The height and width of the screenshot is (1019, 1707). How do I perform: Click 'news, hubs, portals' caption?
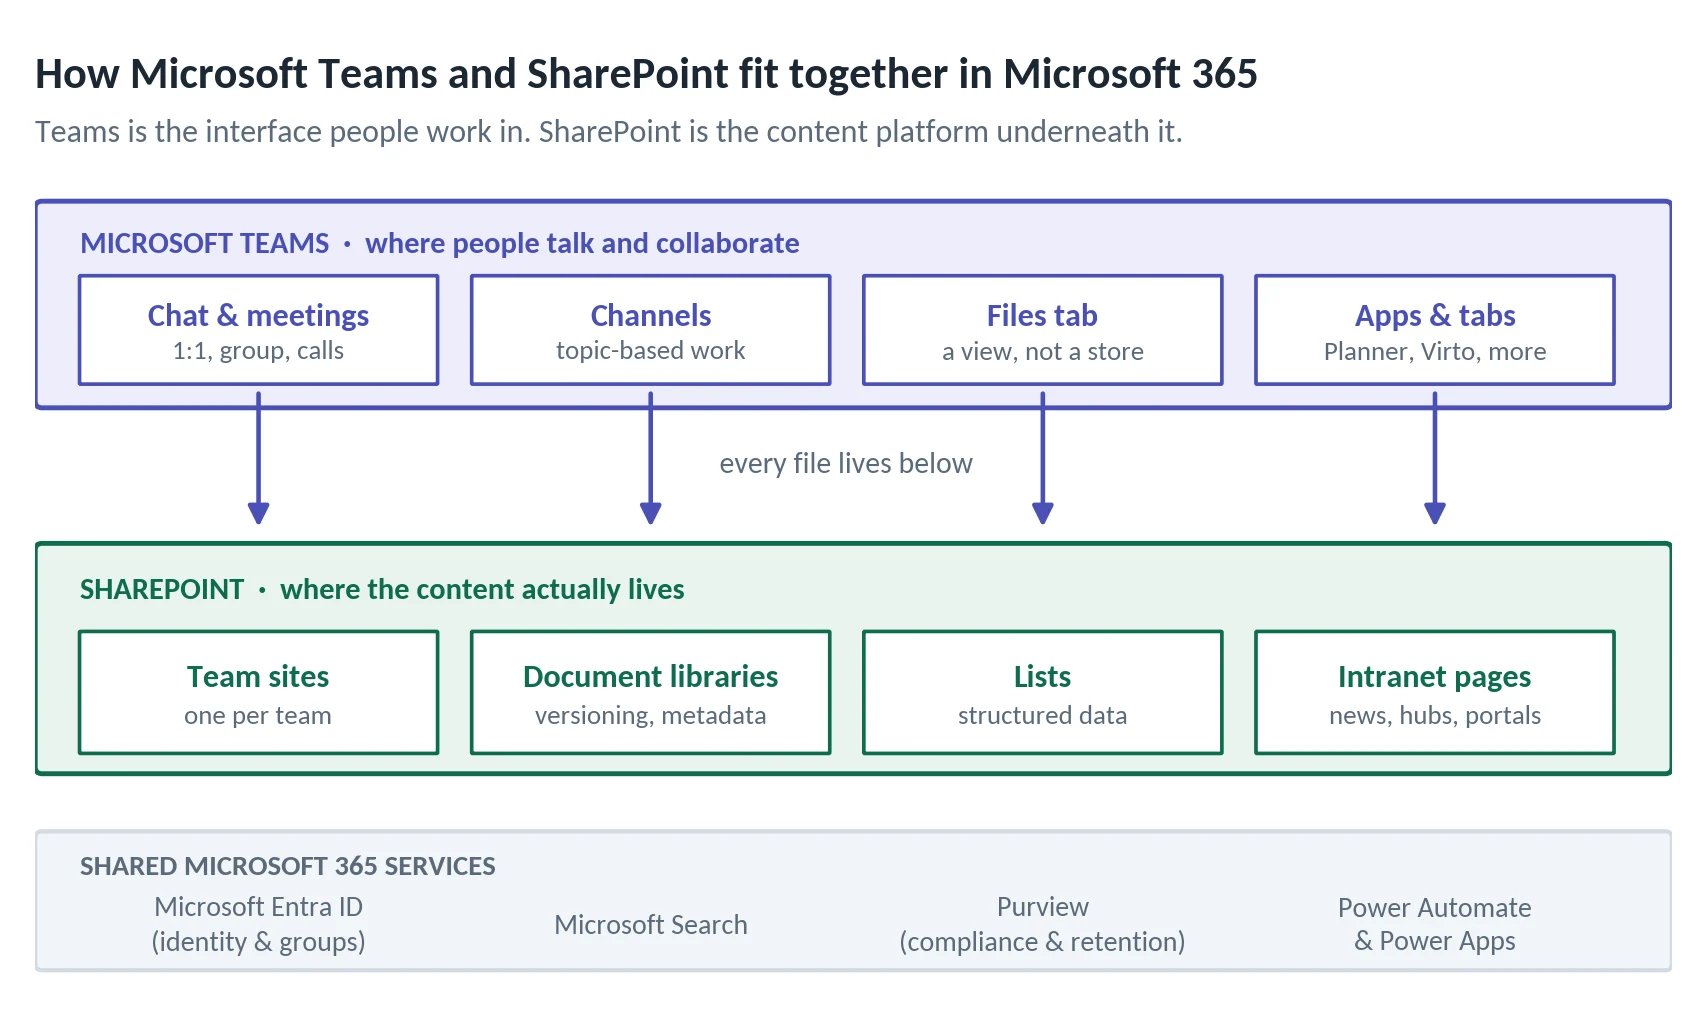(1435, 716)
